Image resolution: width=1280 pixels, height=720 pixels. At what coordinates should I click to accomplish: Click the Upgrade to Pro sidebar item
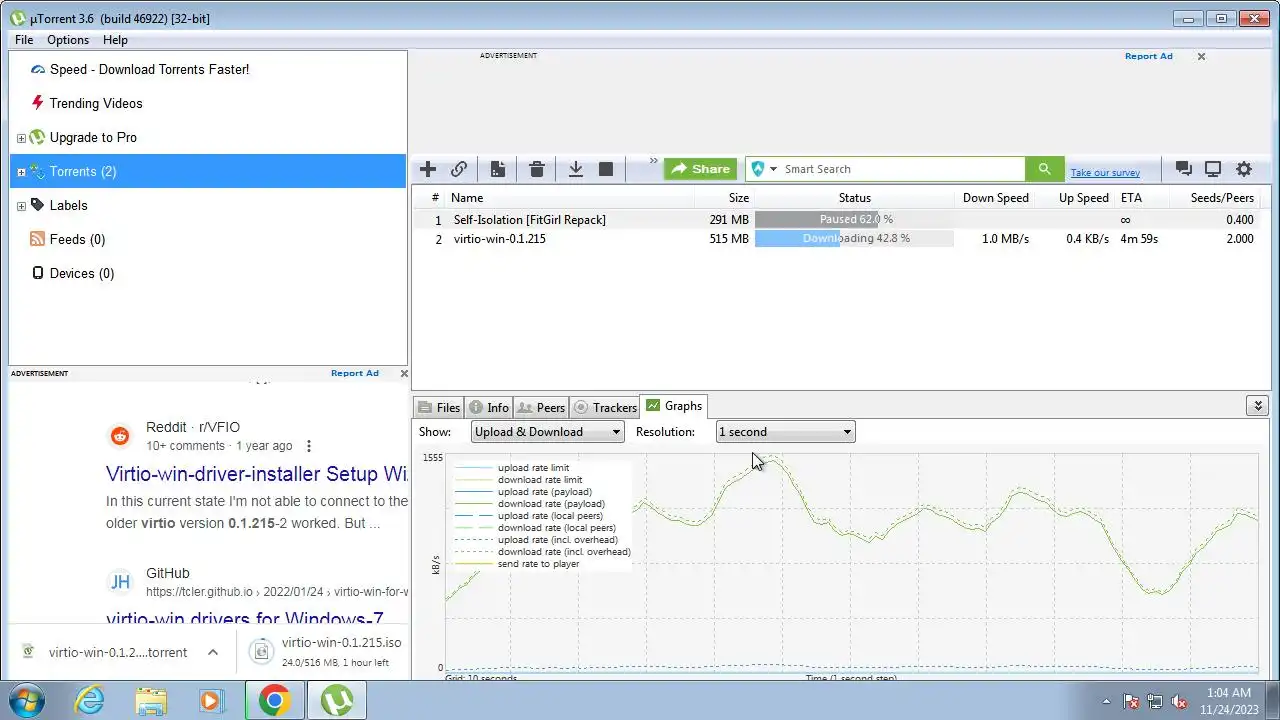pos(93,137)
